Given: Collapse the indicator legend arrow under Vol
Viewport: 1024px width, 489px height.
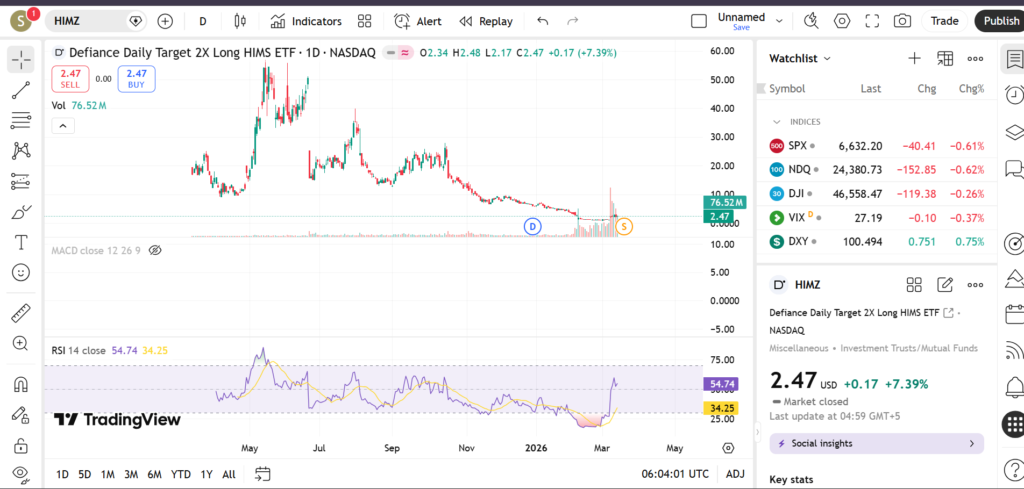Looking at the screenshot, I should click(62, 126).
